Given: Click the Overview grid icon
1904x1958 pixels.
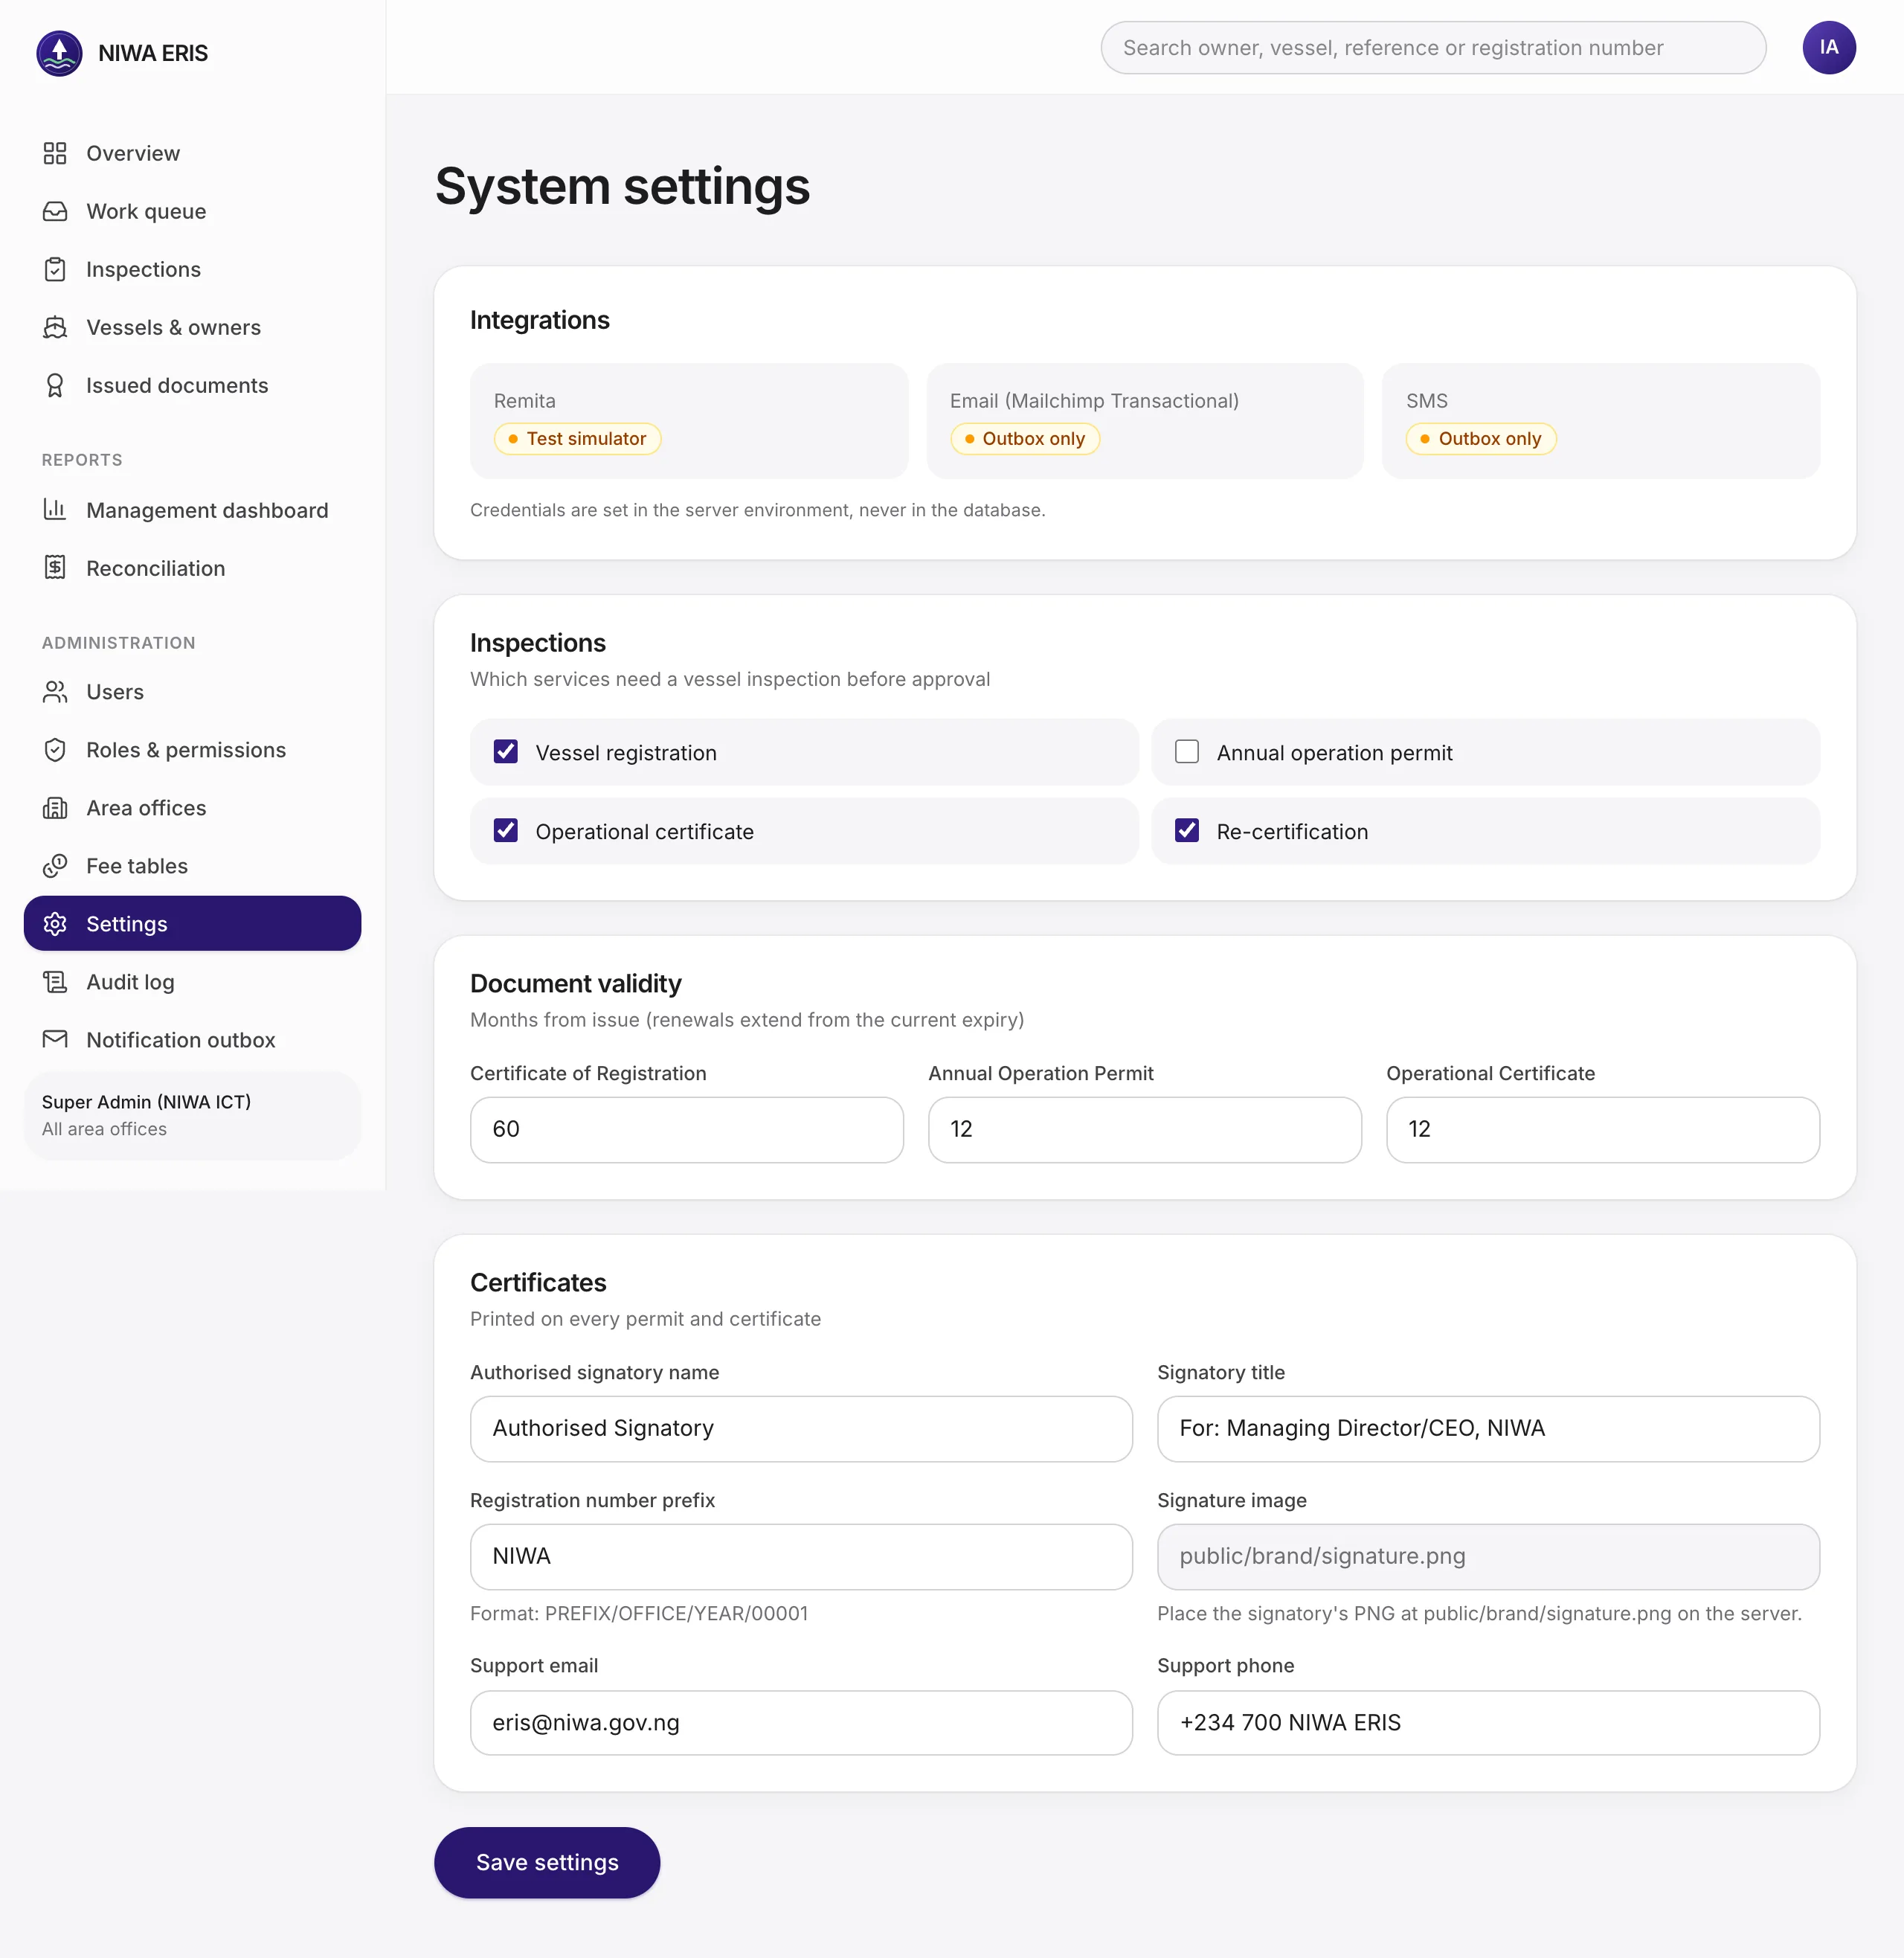Looking at the screenshot, I should coord(55,153).
